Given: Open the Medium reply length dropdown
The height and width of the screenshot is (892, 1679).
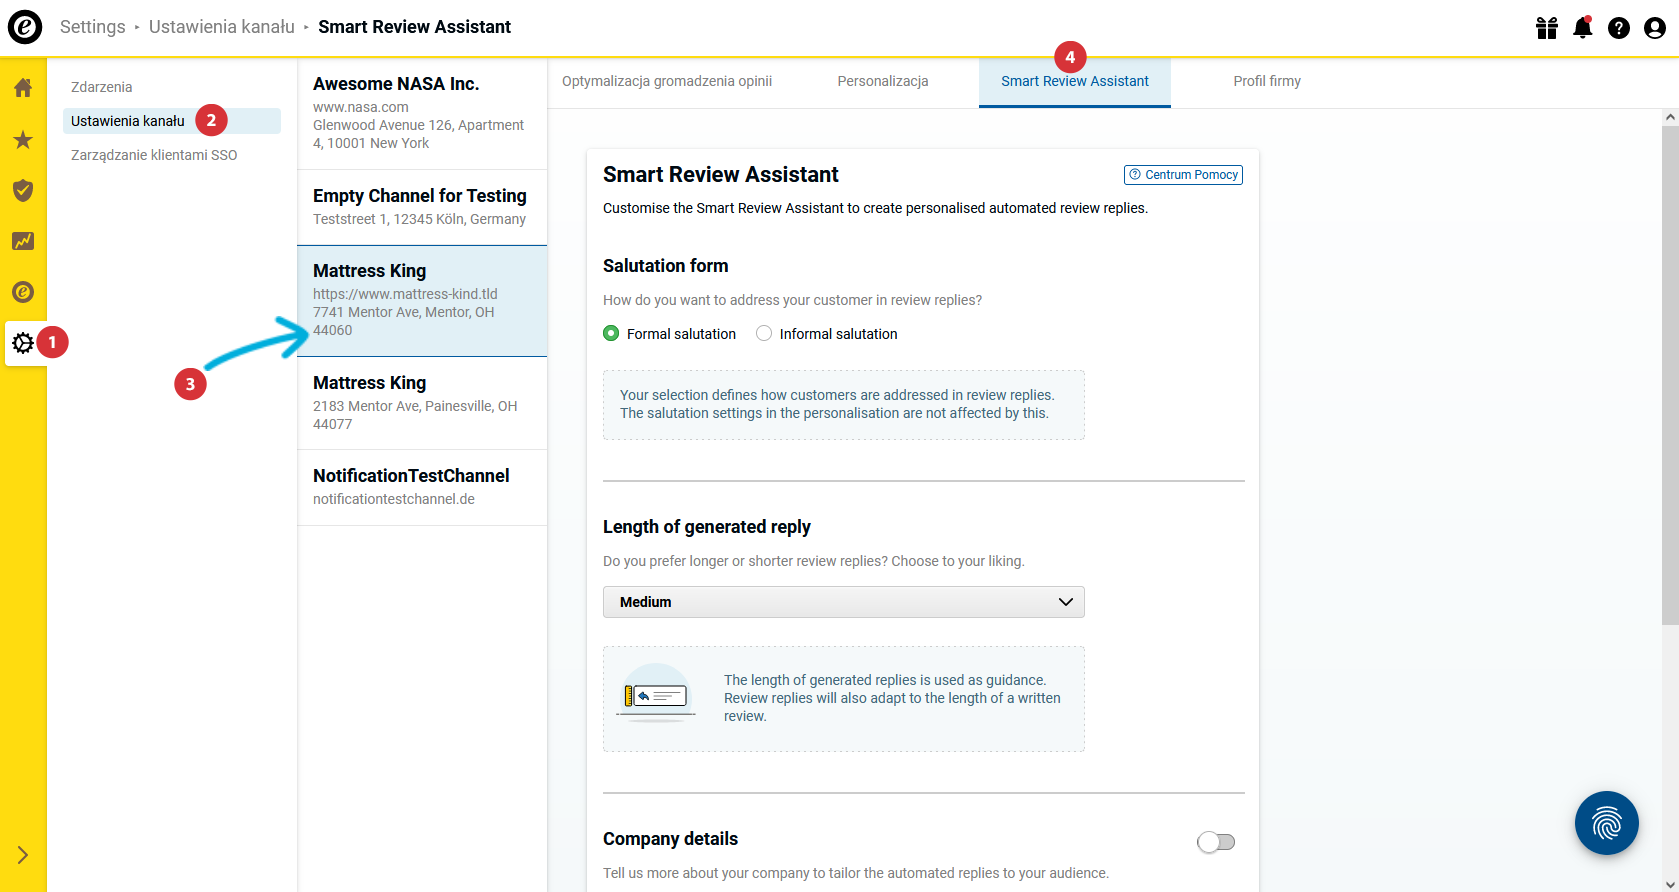Looking at the screenshot, I should tap(844, 602).
